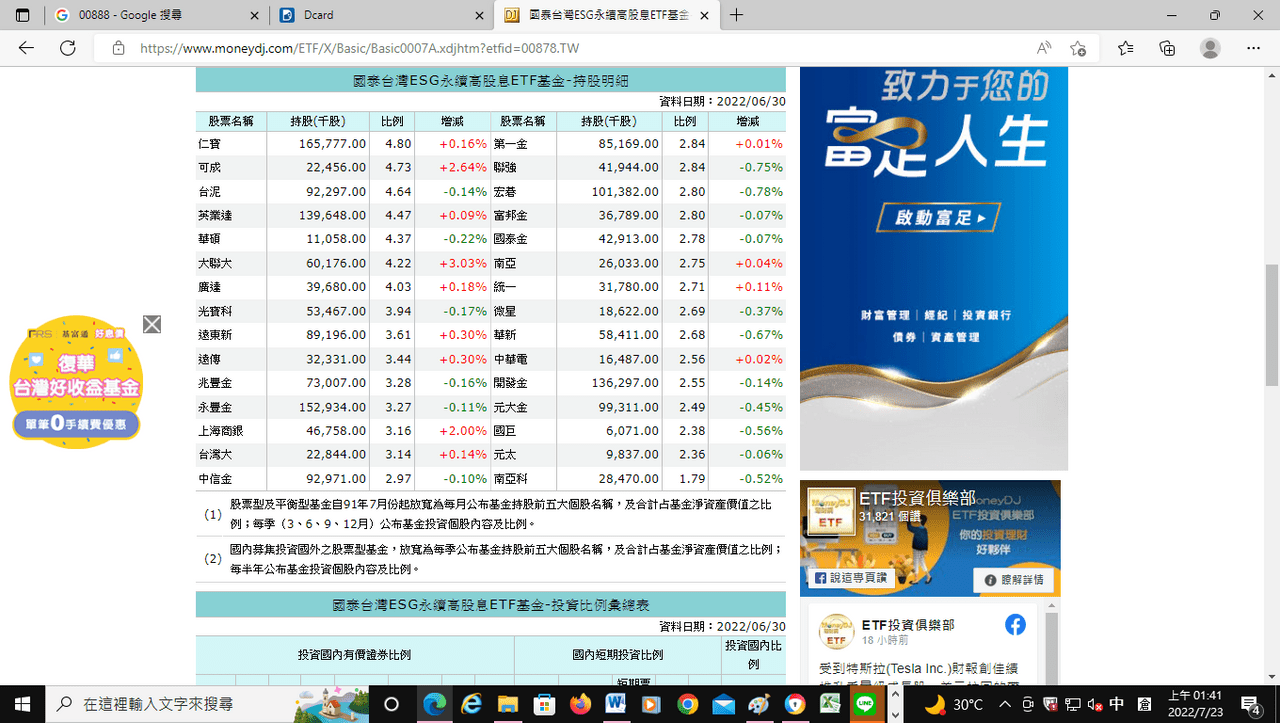The width and height of the screenshot is (1280, 723).
Task: Switch to the Dcard tab
Action: click(x=382, y=15)
